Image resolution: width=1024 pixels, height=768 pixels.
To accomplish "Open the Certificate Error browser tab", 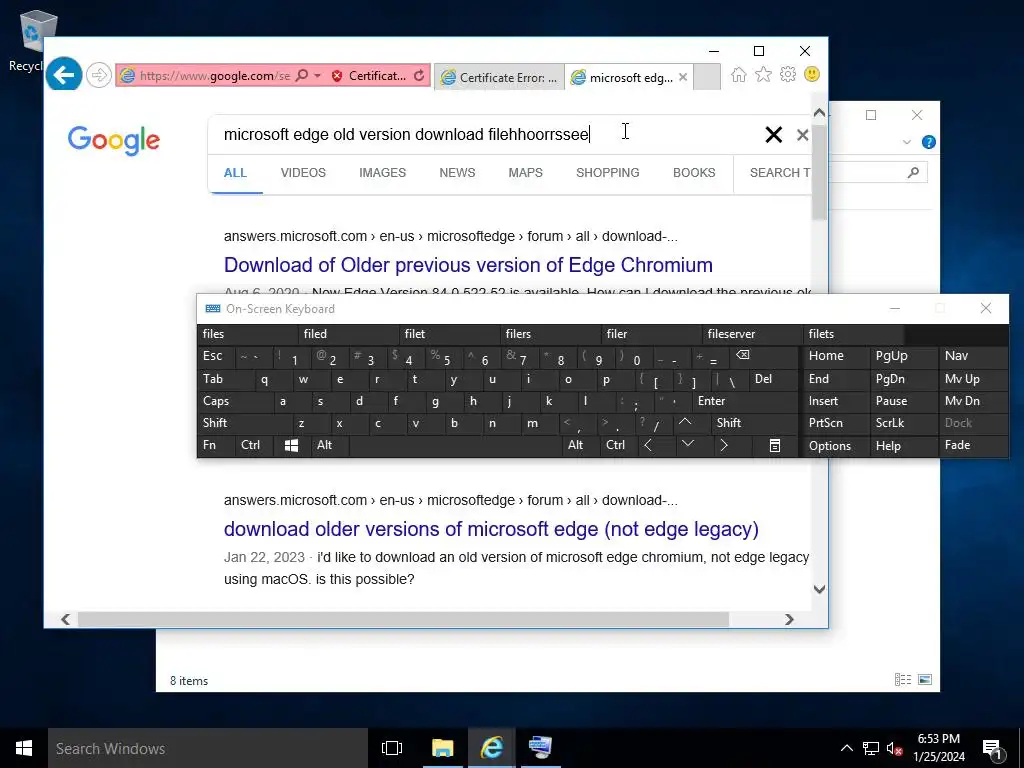I will pos(499,77).
